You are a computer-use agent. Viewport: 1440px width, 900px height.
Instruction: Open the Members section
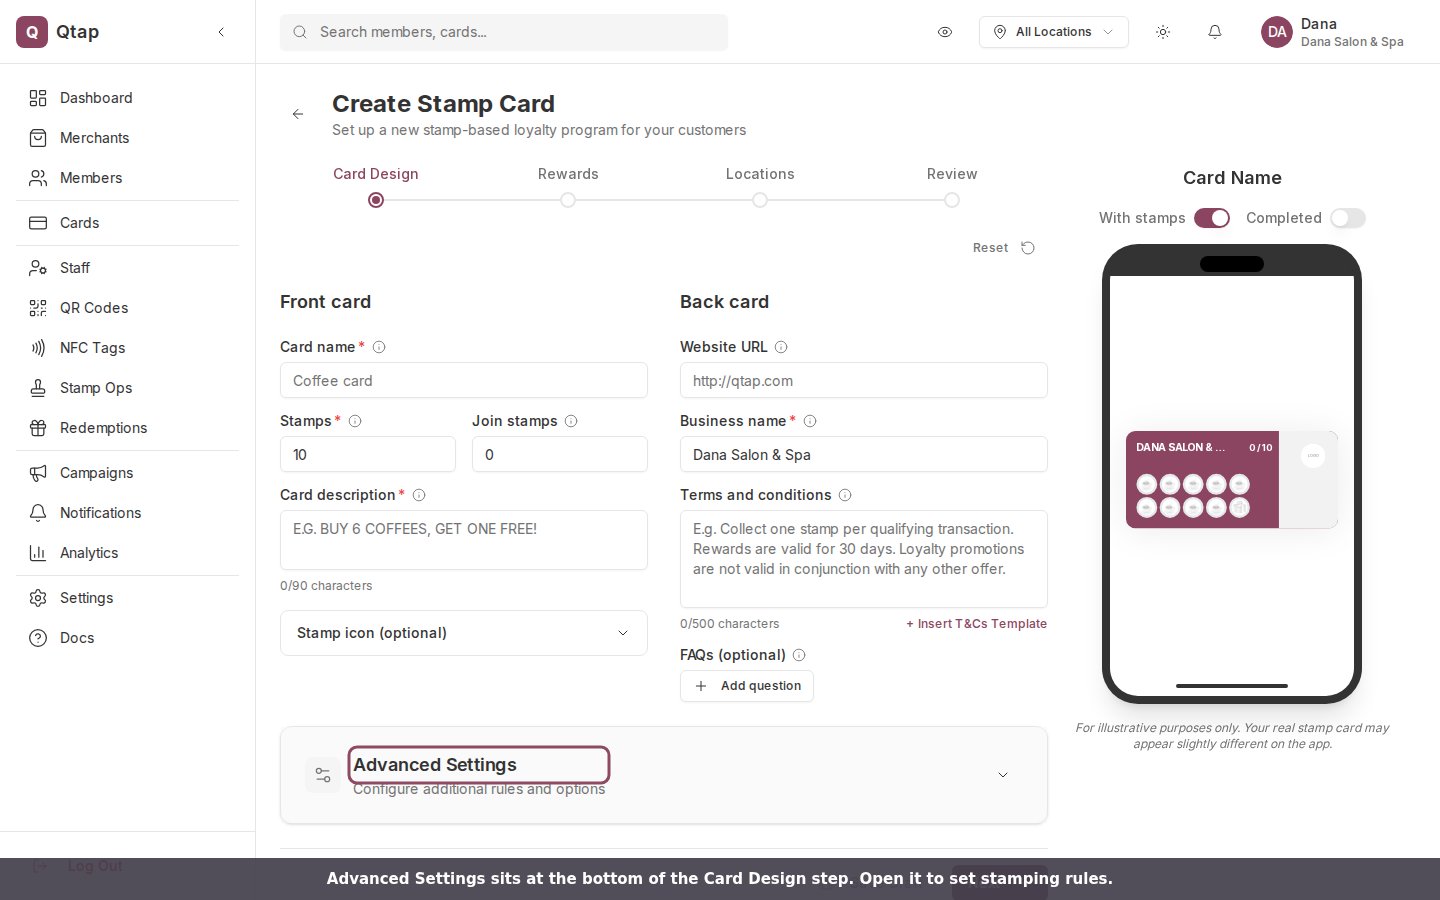127,178
